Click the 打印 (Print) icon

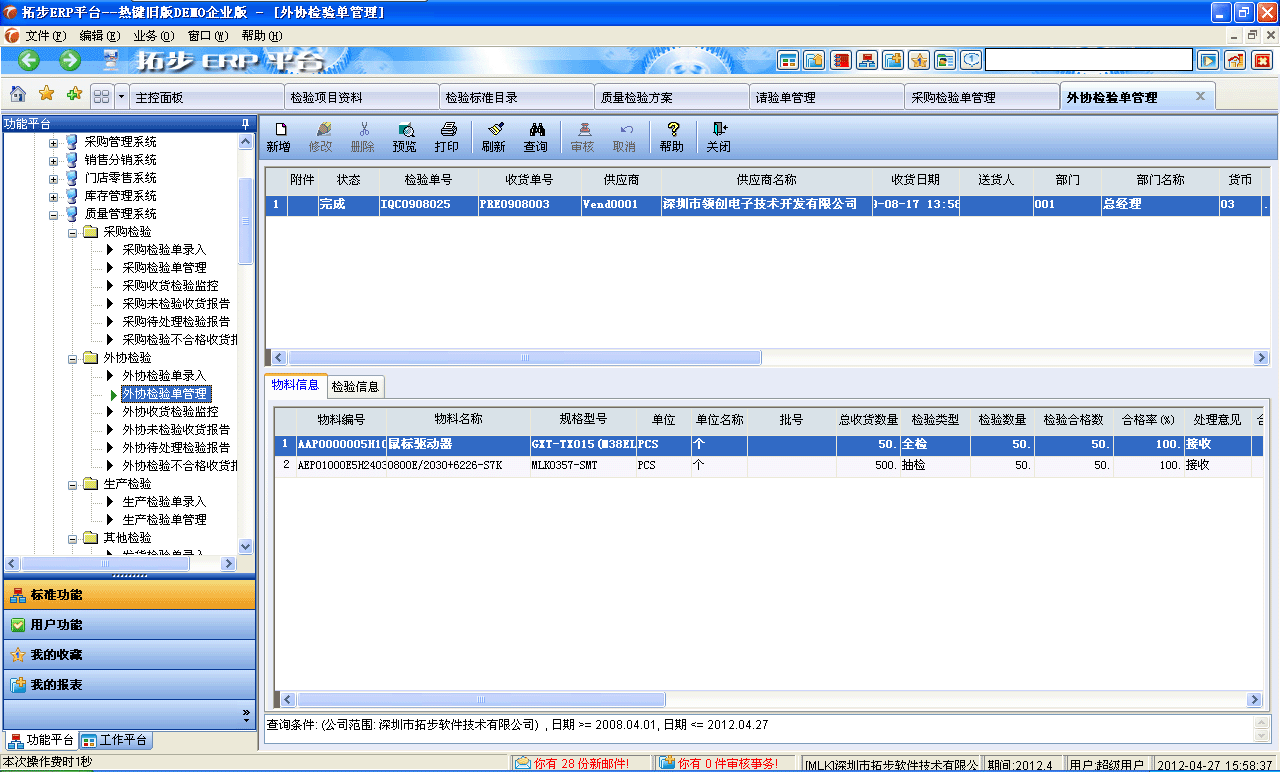click(x=448, y=137)
